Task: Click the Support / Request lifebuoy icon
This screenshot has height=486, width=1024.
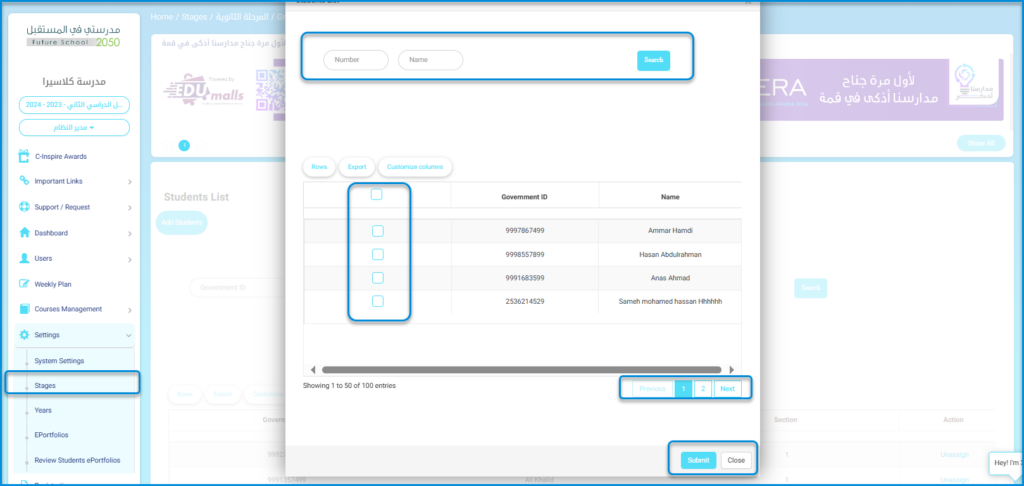Action: (24, 207)
